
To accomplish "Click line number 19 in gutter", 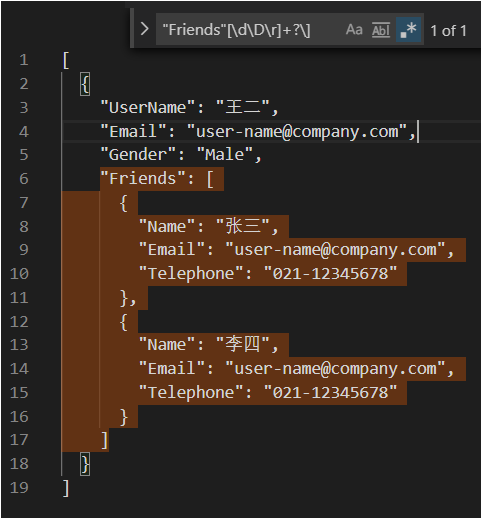I will point(19,488).
